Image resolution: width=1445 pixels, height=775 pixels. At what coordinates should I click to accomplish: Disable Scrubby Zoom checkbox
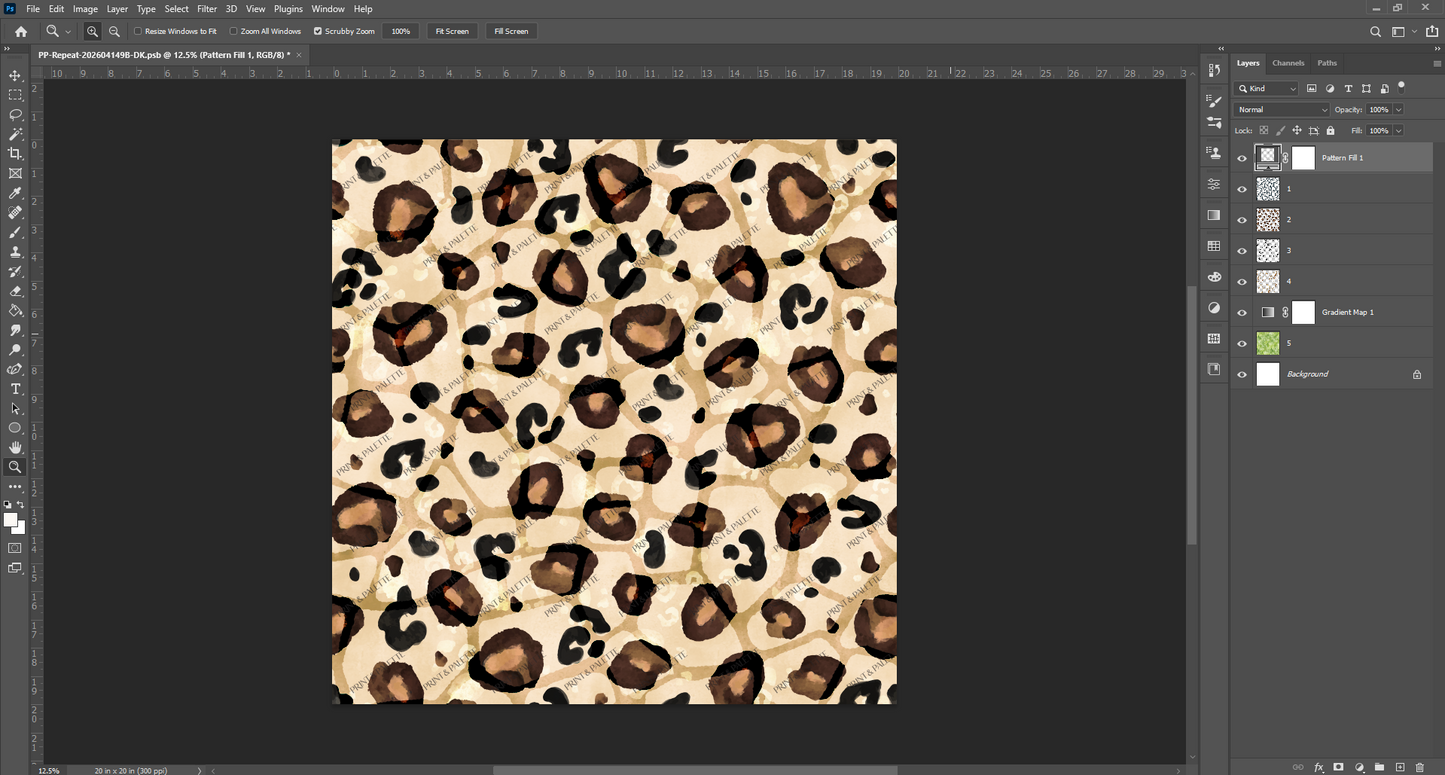pos(318,32)
